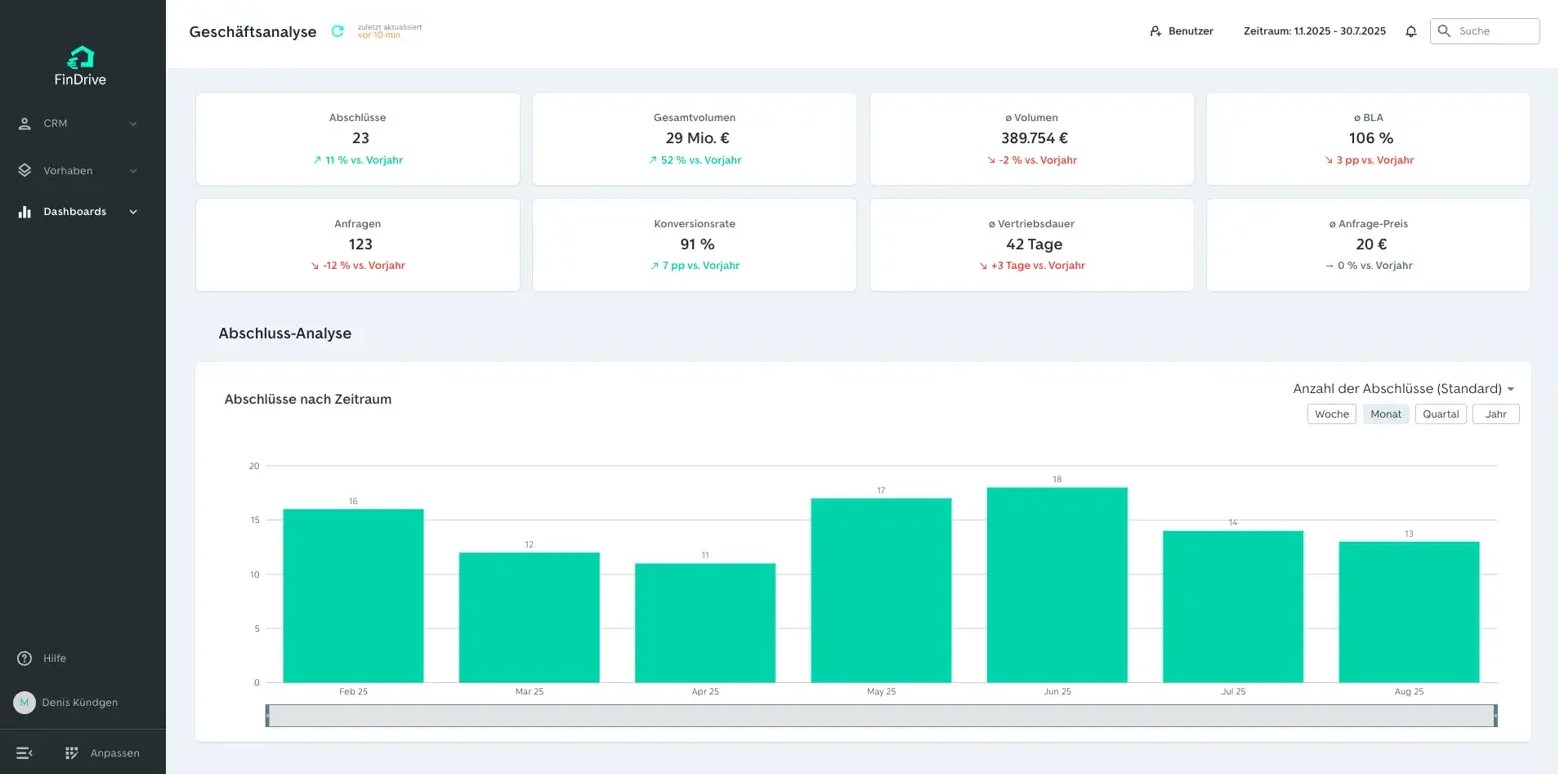
Task: Switch chart grouping to Quartal
Action: tap(1440, 414)
